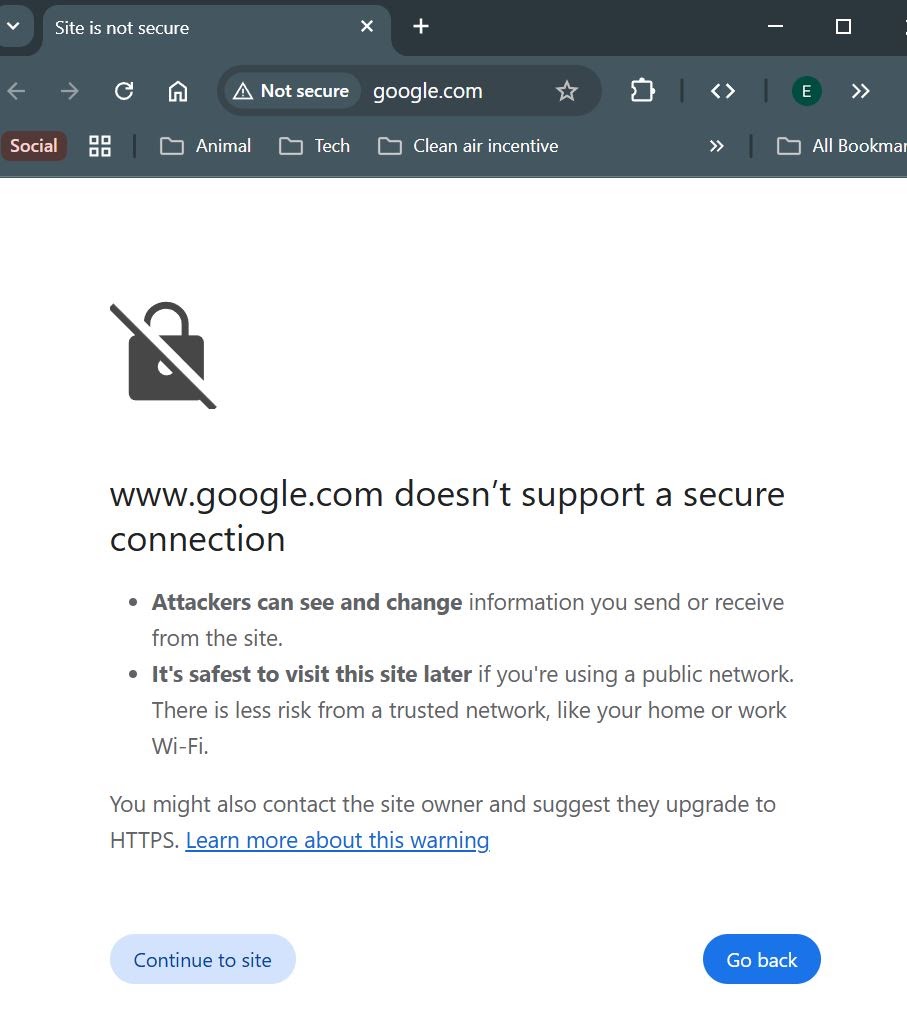The image size is (907, 1020).
Task: Open the apps grid shortcut icon
Action: click(x=100, y=146)
